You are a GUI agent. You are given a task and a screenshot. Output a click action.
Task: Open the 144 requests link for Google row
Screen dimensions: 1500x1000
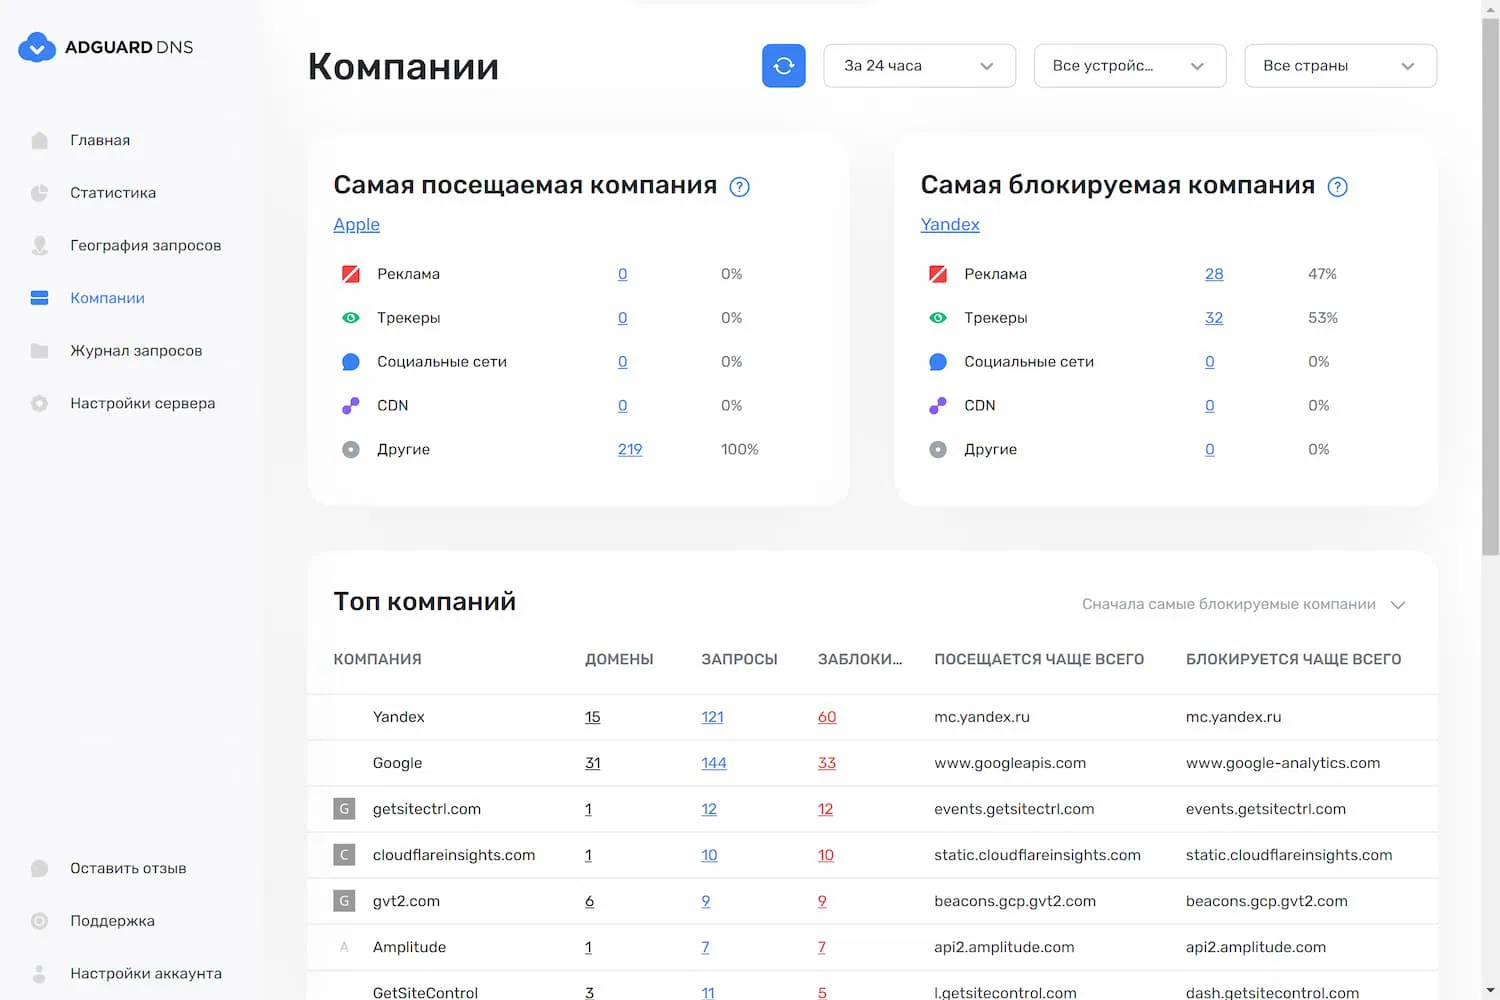click(x=714, y=763)
